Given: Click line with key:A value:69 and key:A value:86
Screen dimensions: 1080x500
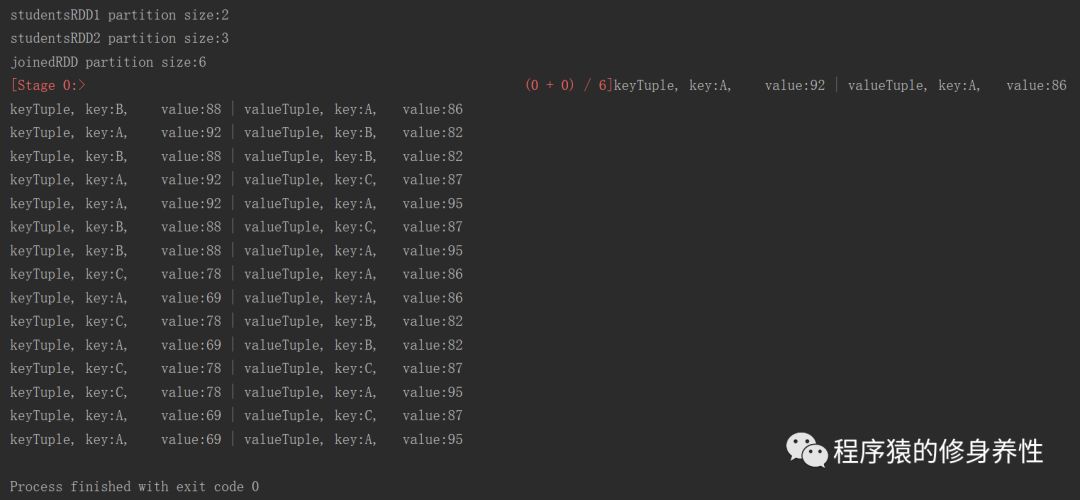Looking at the screenshot, I should coord(236,298).
